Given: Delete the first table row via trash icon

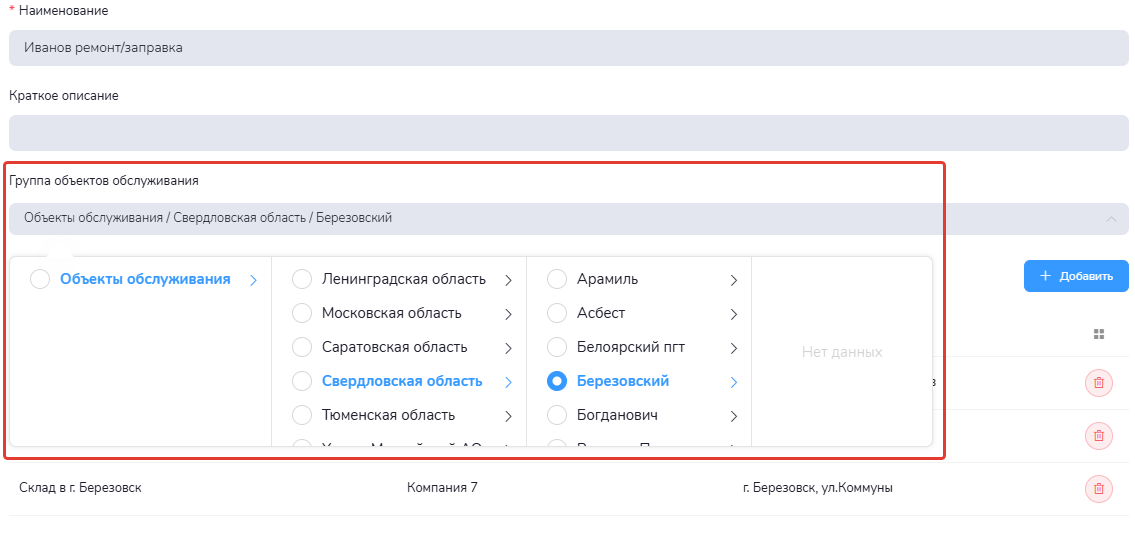Looking at the screenshot, I should click(x=1098, y=382).
